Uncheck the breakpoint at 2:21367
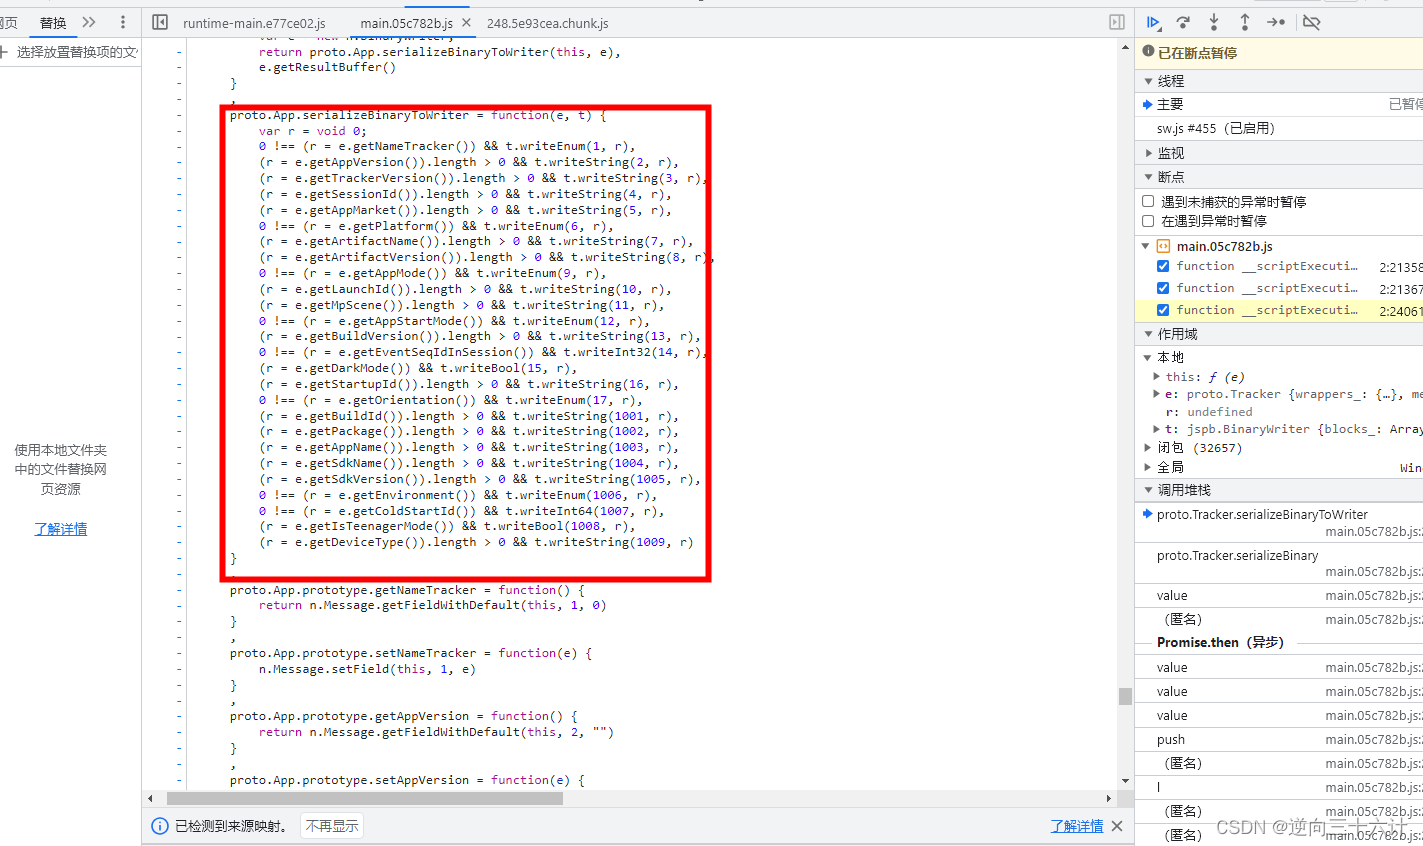Image resolution: width=1423 pixels, height=846 pixels. point(1163,288)
